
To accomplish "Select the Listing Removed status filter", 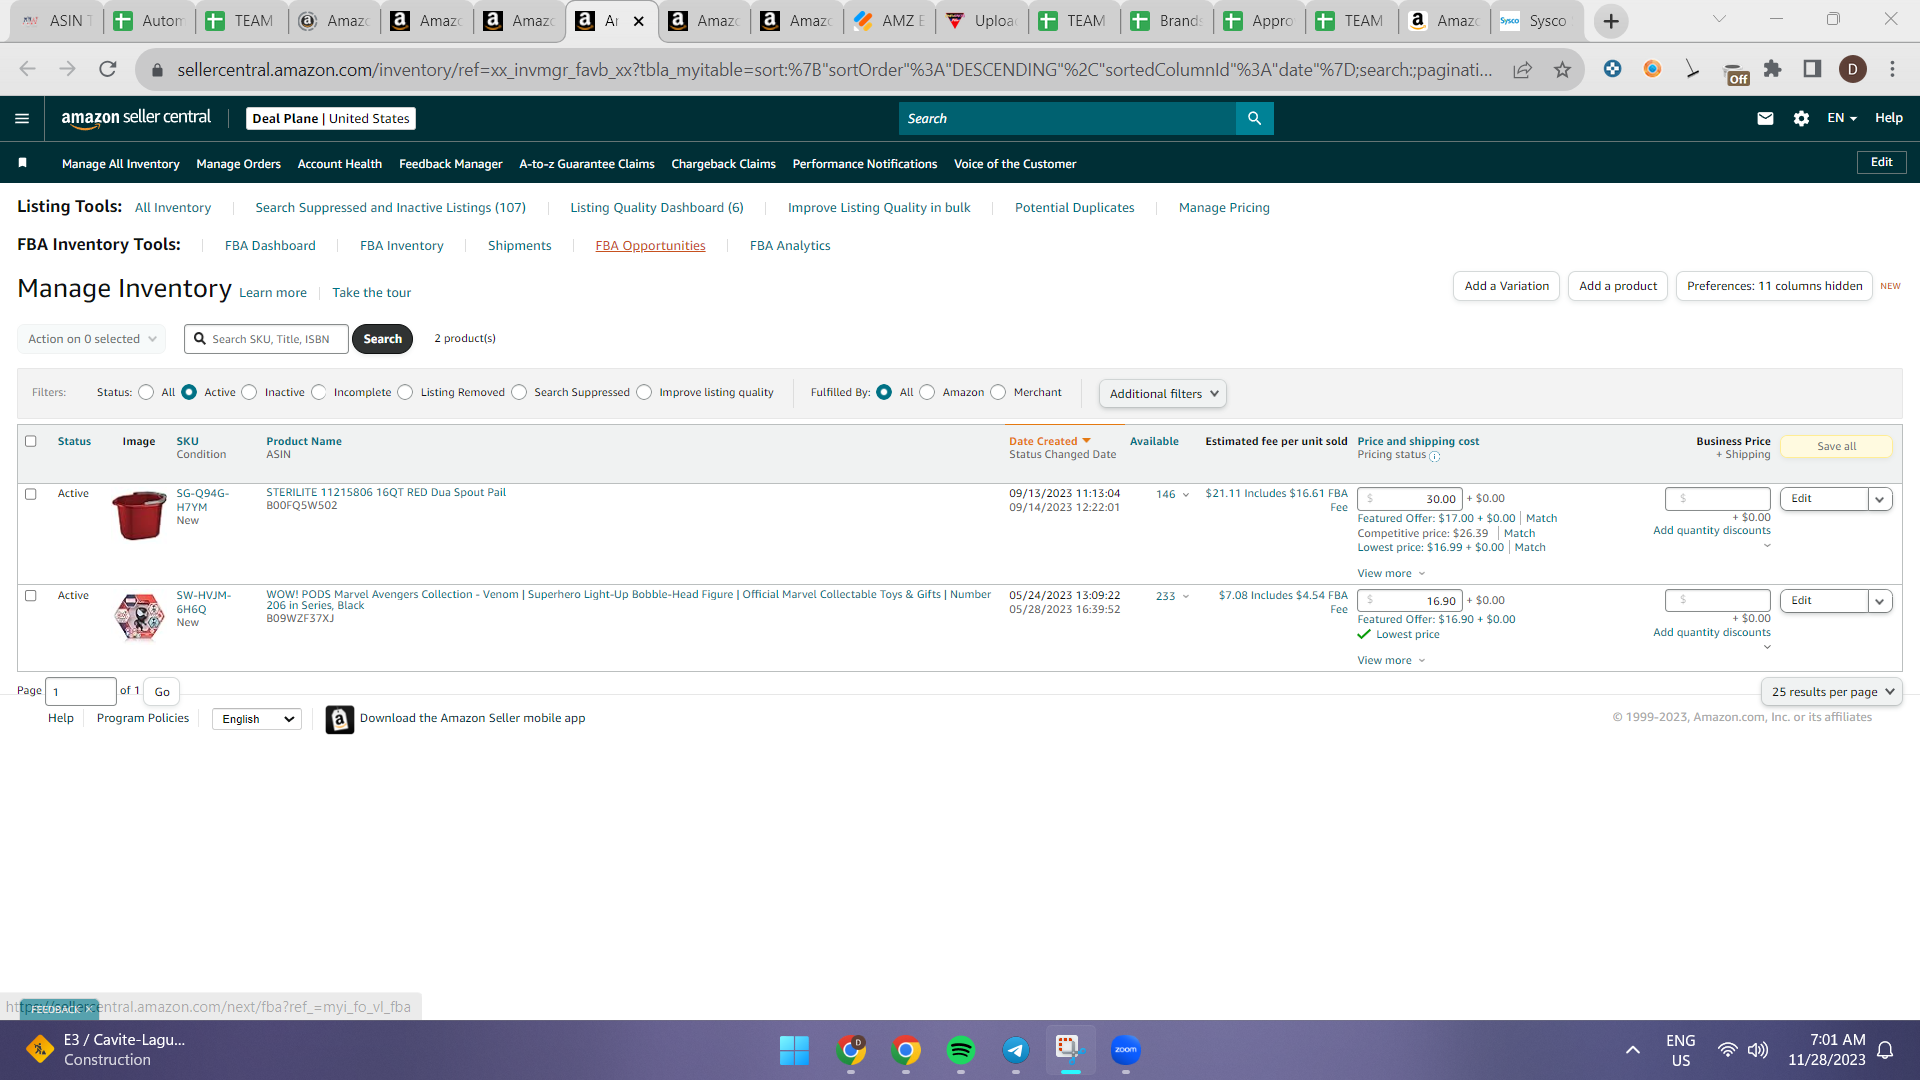I will [405, 392].
